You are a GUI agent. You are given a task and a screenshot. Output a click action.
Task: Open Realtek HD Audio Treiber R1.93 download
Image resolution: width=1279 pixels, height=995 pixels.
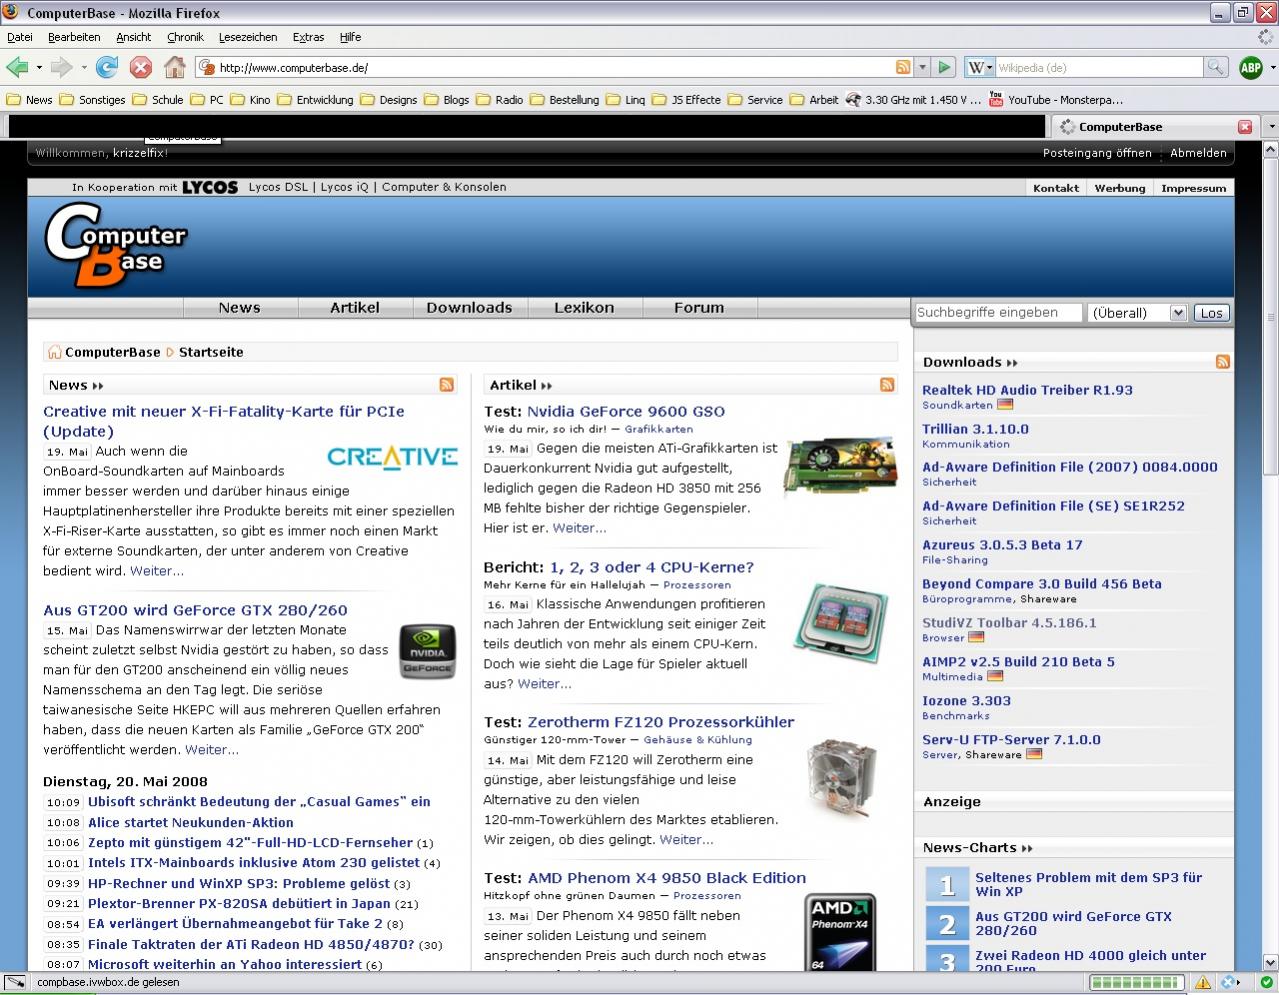(x=1027, y=390)
